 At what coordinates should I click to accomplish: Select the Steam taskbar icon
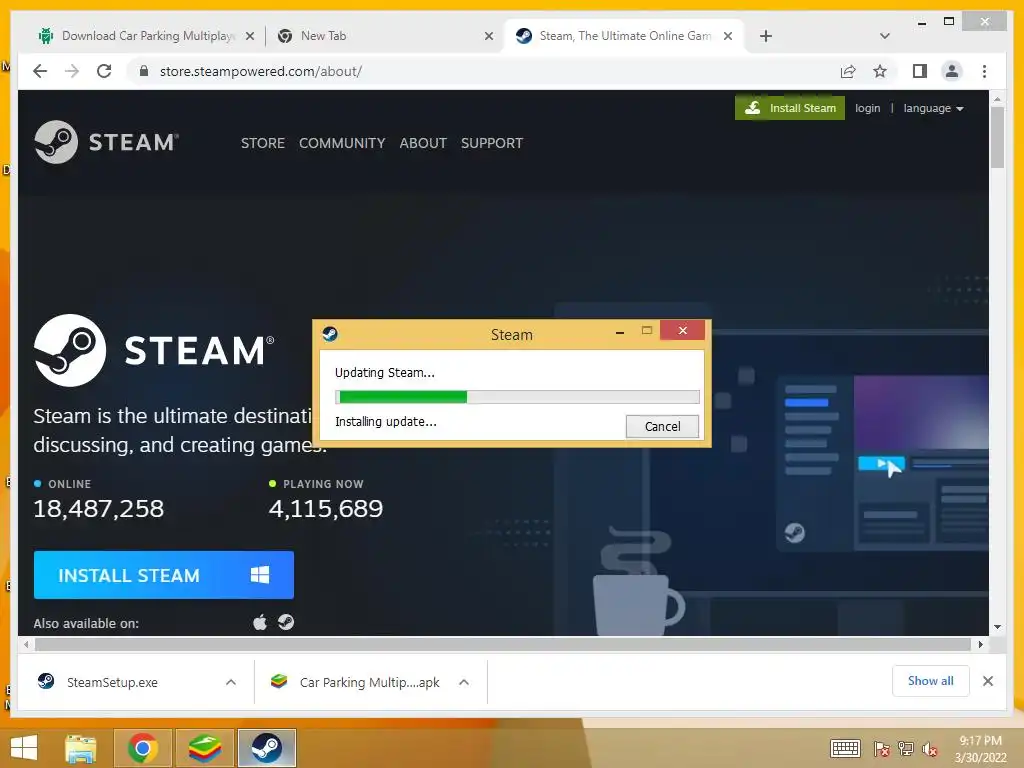(266, 748)
